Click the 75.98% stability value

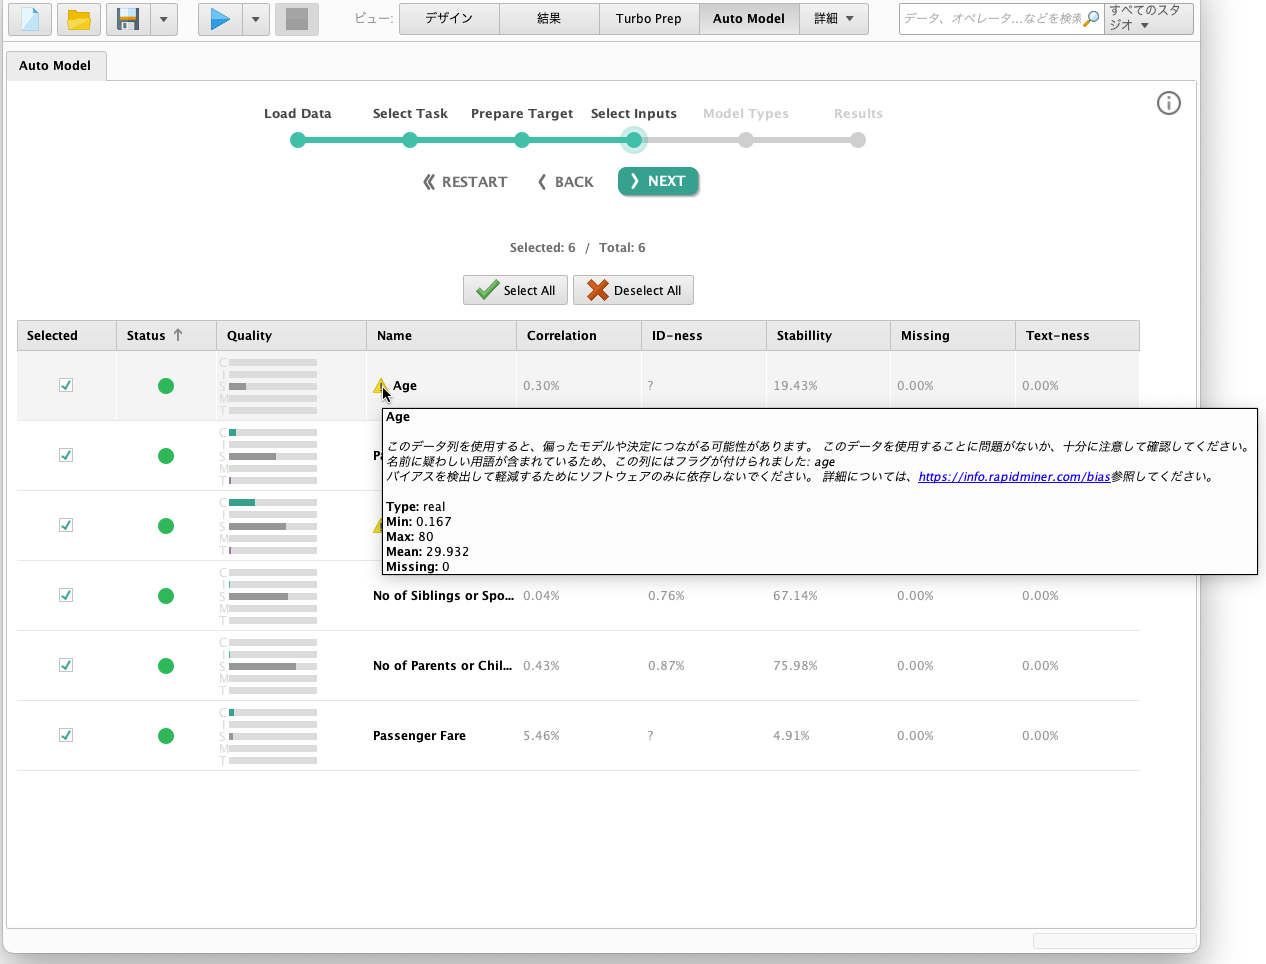(x=795, y=666)
